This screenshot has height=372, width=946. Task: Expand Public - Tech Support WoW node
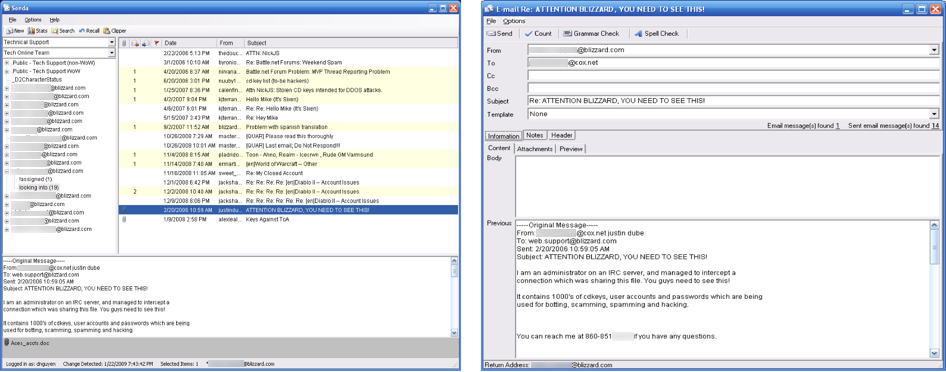[x=7, y=71]
